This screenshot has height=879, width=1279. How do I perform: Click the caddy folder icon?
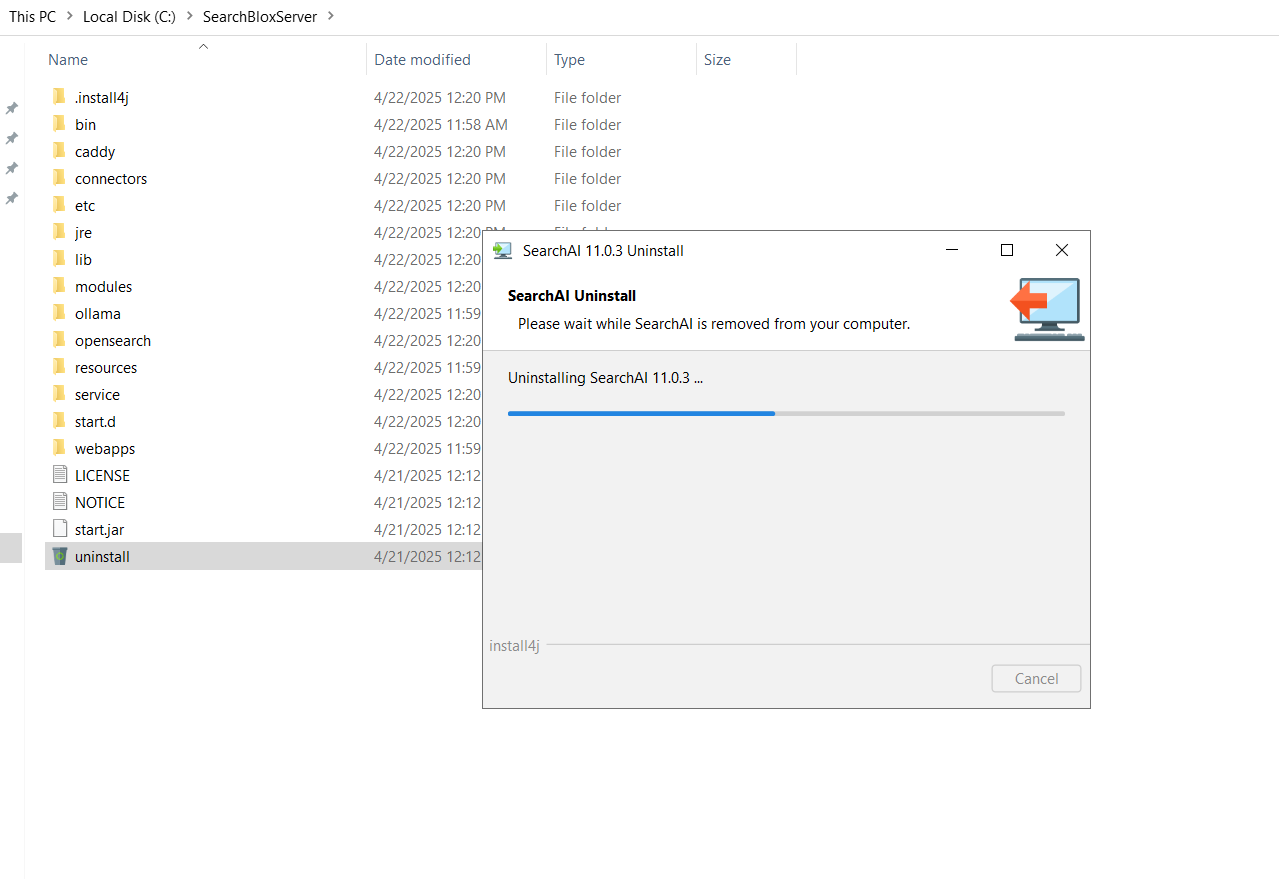[x=59, y=151]
